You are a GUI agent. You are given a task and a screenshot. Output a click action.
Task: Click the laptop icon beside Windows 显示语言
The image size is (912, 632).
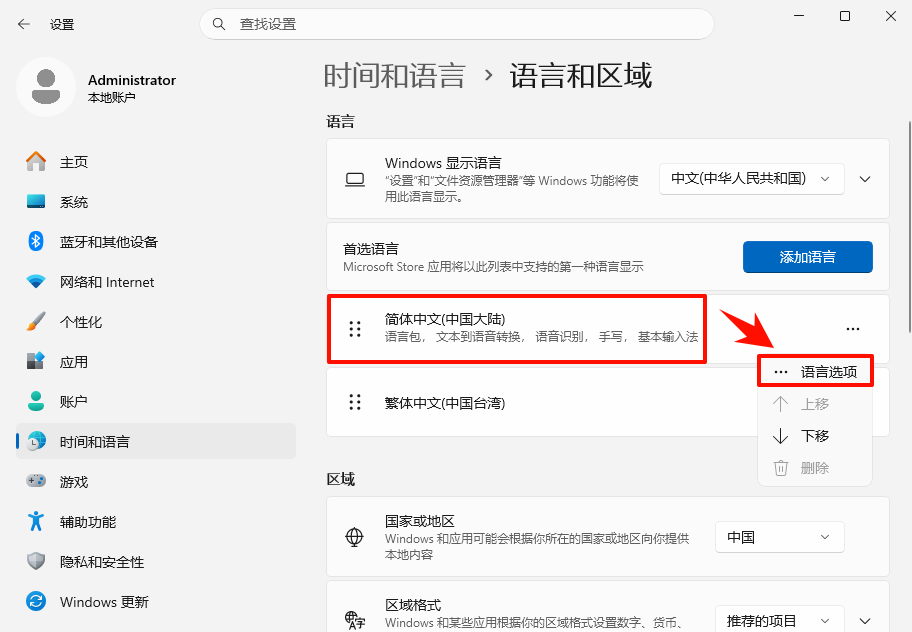tap(355, 180)
